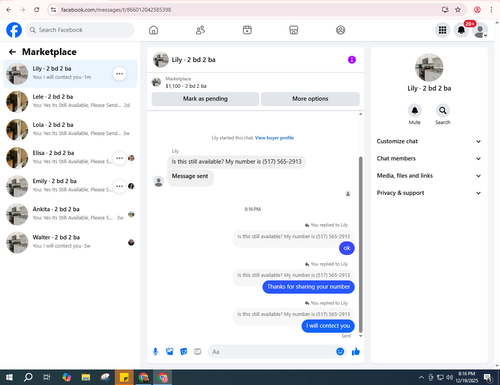This screenshot has width=500, height=385.
Task: Open Lily's large profile thumbnail in sidebar
Action: (429, 67)
